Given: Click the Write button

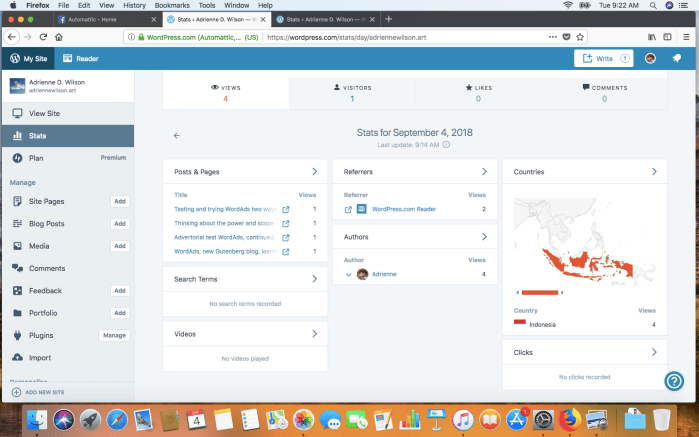Looking at the screenshot, I should click(604, 58).
